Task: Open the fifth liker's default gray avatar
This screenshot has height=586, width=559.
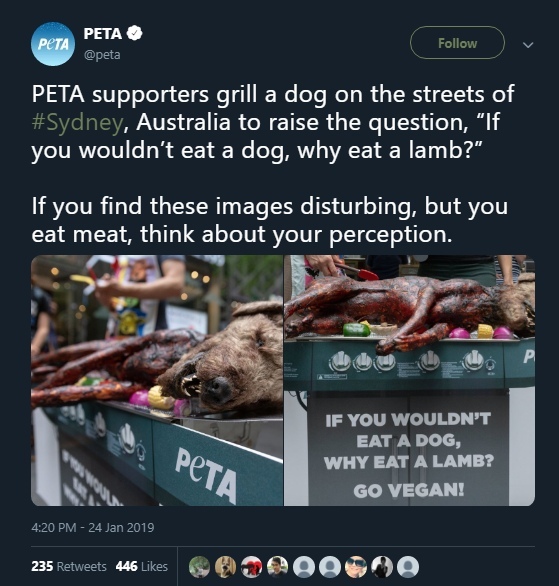Action: (x=303, y=567)
